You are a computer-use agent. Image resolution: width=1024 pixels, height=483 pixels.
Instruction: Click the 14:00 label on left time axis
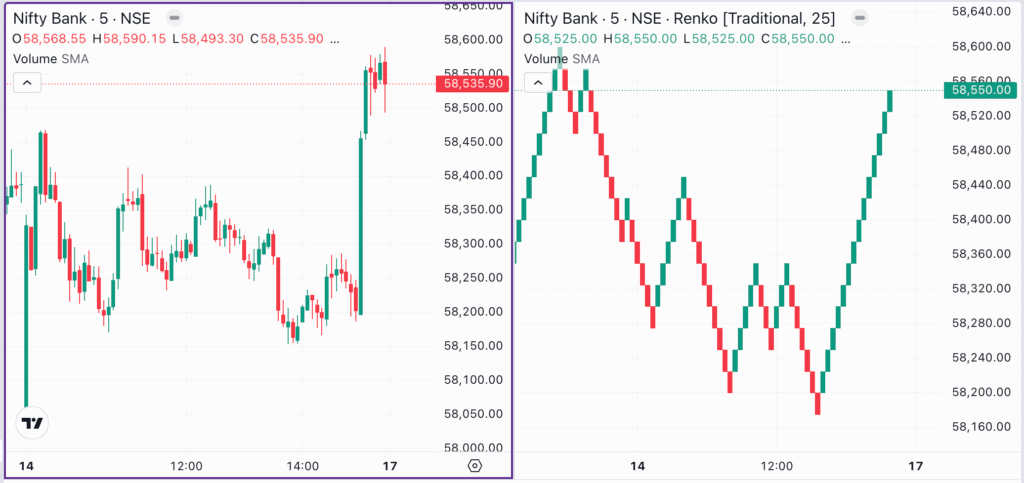(302, 466)
